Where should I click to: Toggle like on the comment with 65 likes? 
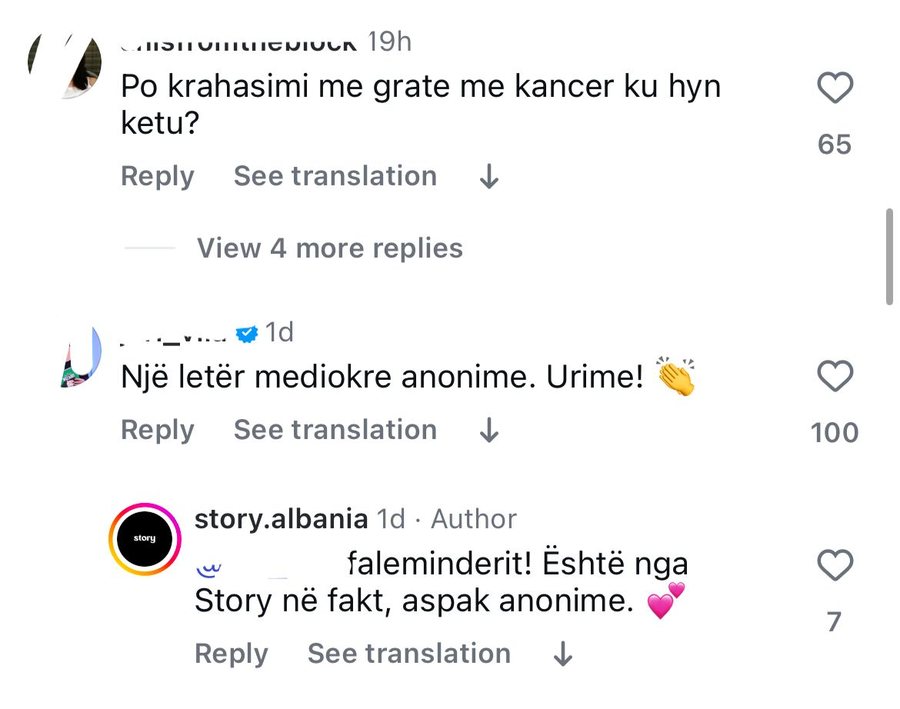coord(835,87)
